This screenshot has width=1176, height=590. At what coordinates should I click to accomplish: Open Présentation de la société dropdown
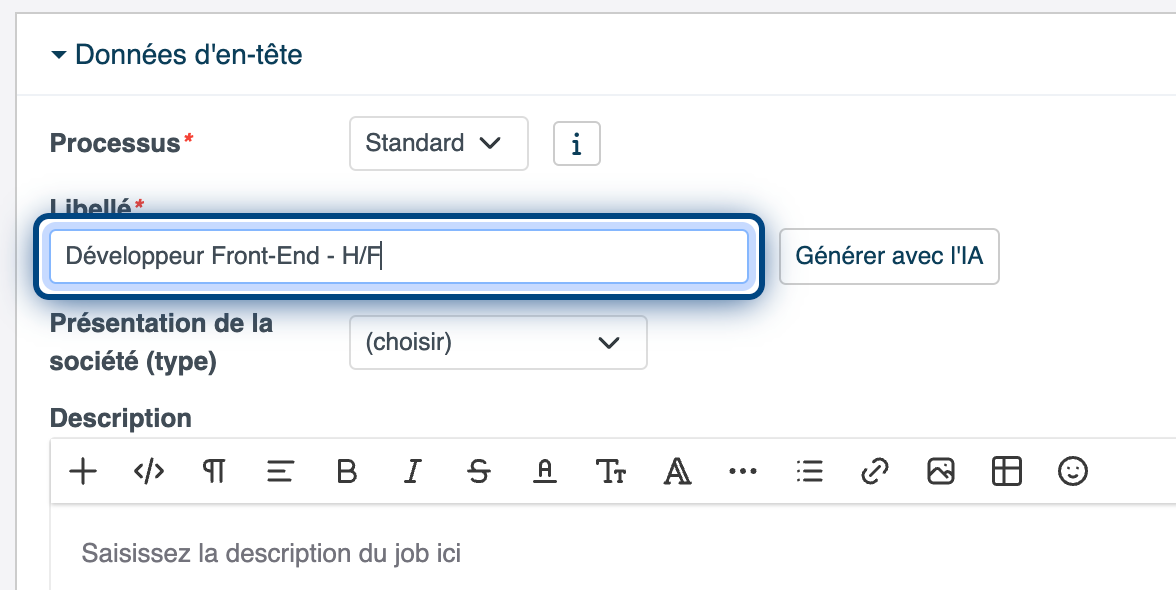tap(498, 342)
